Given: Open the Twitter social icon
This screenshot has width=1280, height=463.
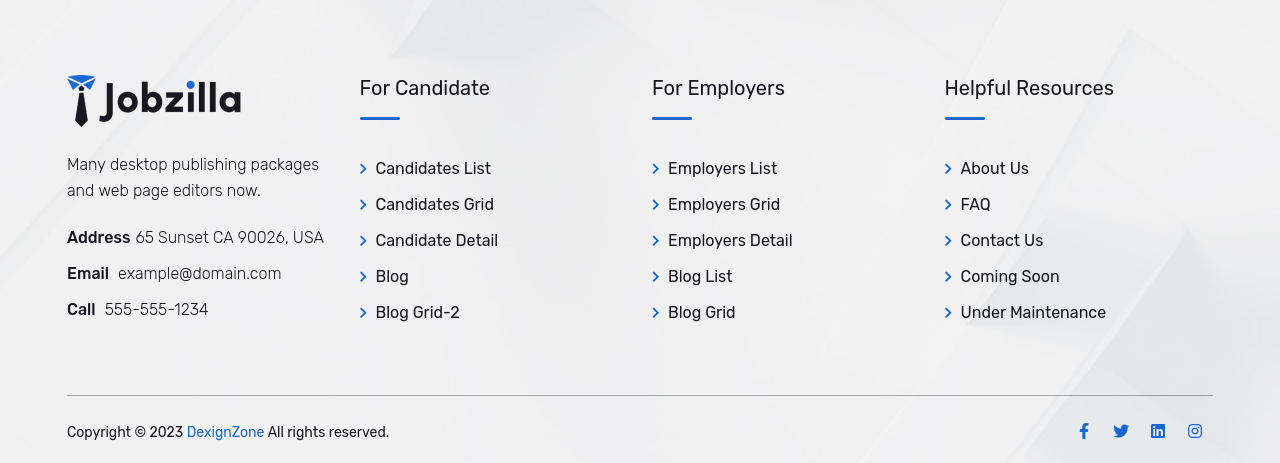Looking at the screenshot, I should coord(1121,431).
